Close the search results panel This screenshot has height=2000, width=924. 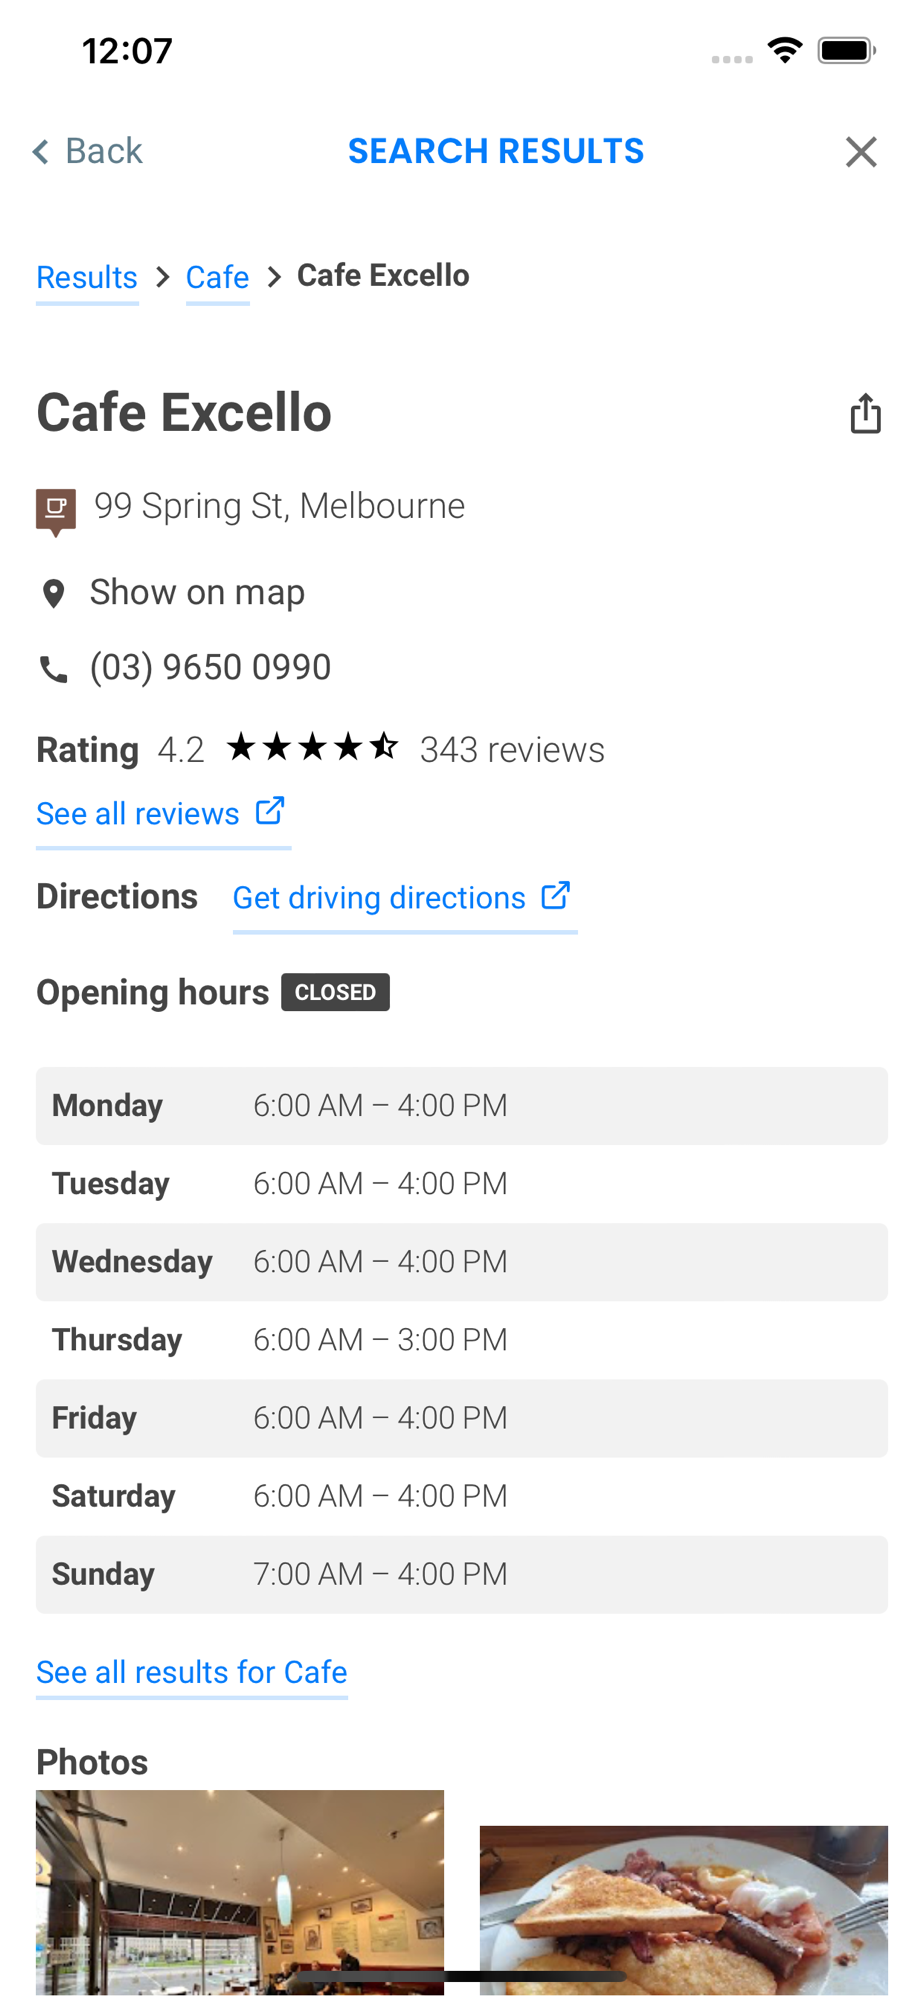pyautogui.click(x=861, y=152)
